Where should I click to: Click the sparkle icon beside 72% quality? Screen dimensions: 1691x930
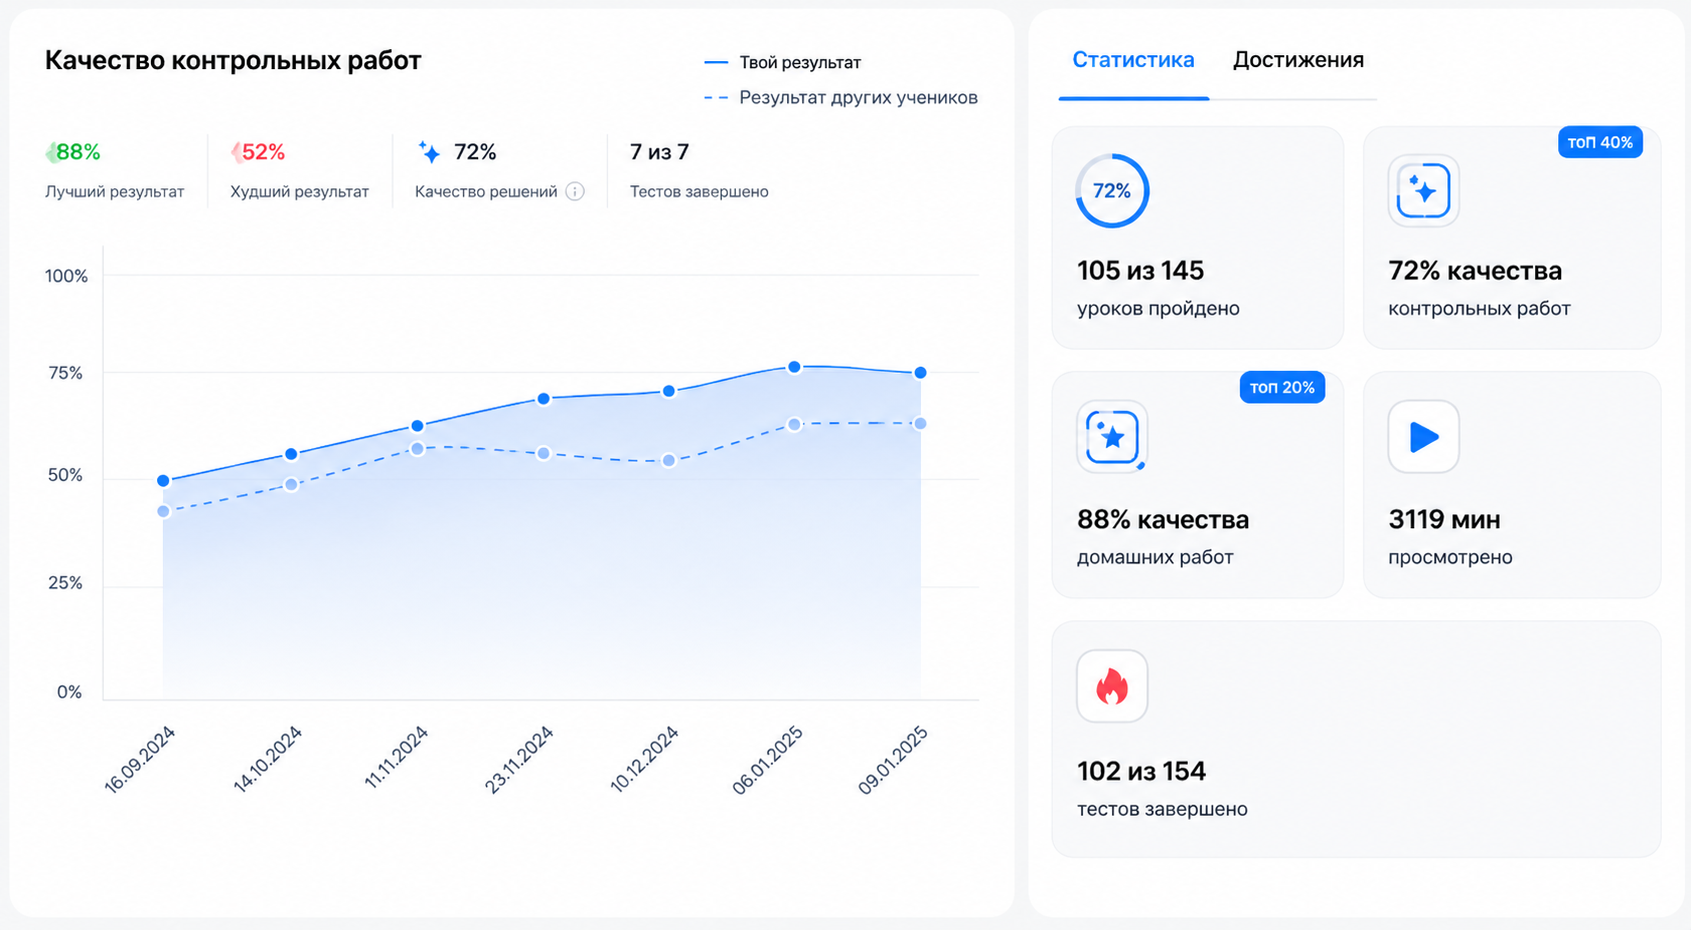tap(429, 152)
